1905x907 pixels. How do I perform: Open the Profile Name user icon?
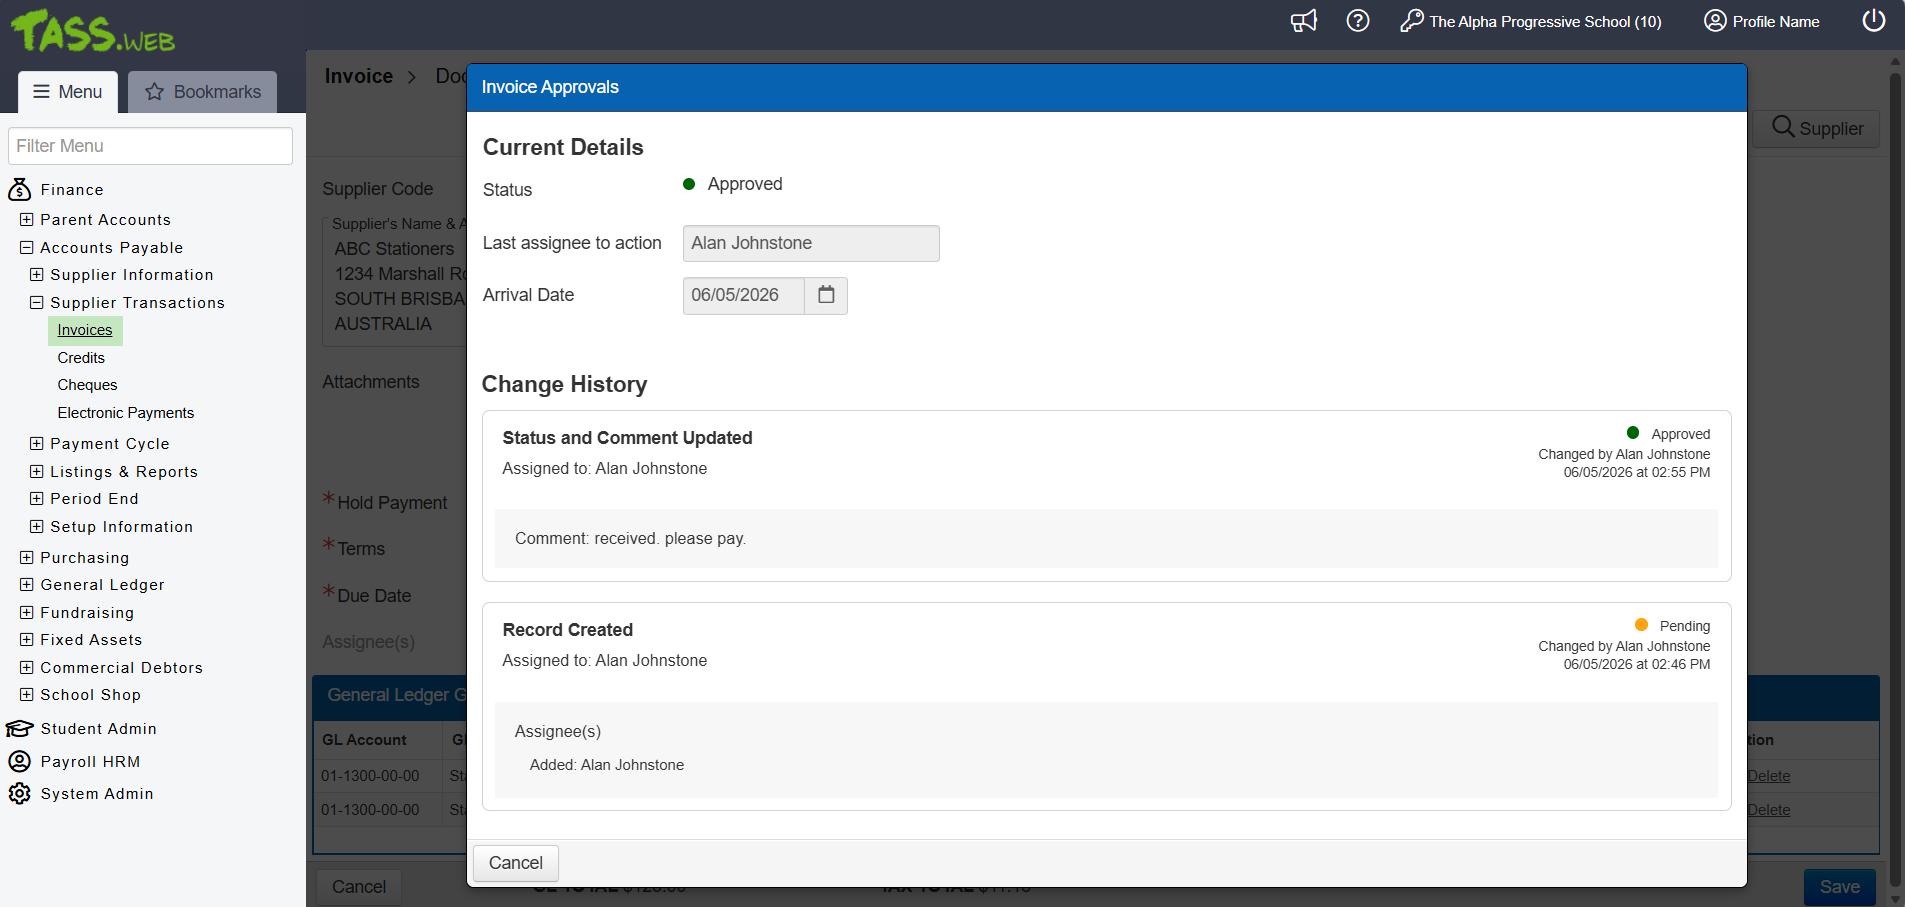pos(1715,21)
